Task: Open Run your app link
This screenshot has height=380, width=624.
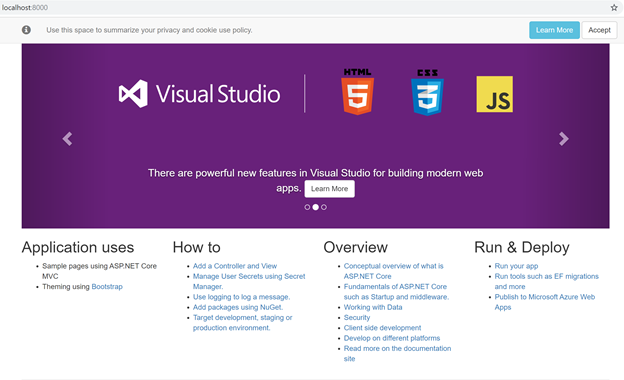Action: [516, 266]
